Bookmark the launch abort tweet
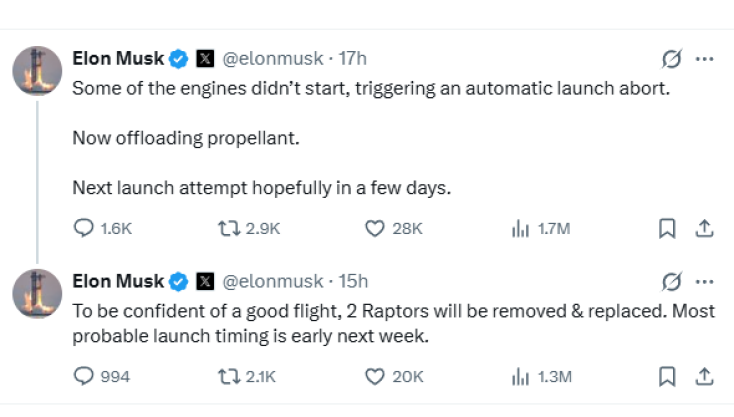Screen dimensions: 734x417 [x=667, y=228]
